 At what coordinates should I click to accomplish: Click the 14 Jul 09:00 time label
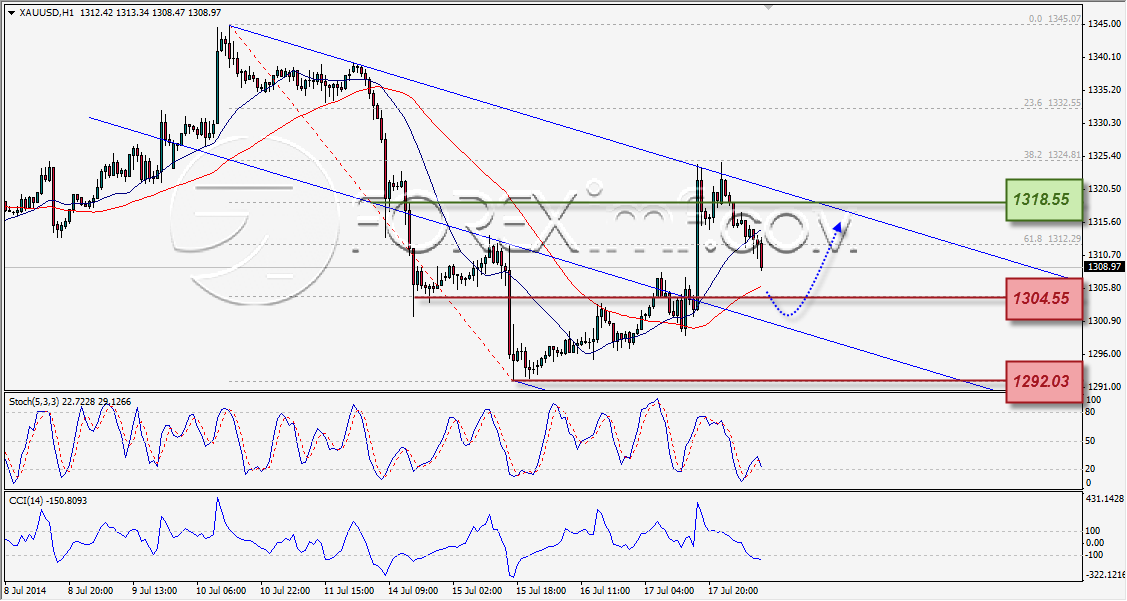point(413,591)
